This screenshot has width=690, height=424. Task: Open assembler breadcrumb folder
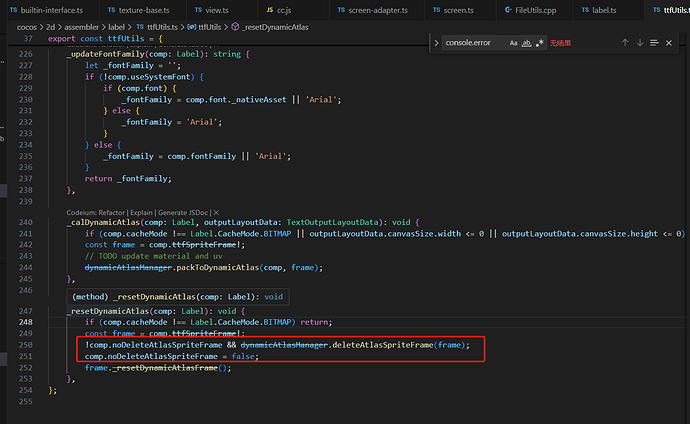click(81, 27)
